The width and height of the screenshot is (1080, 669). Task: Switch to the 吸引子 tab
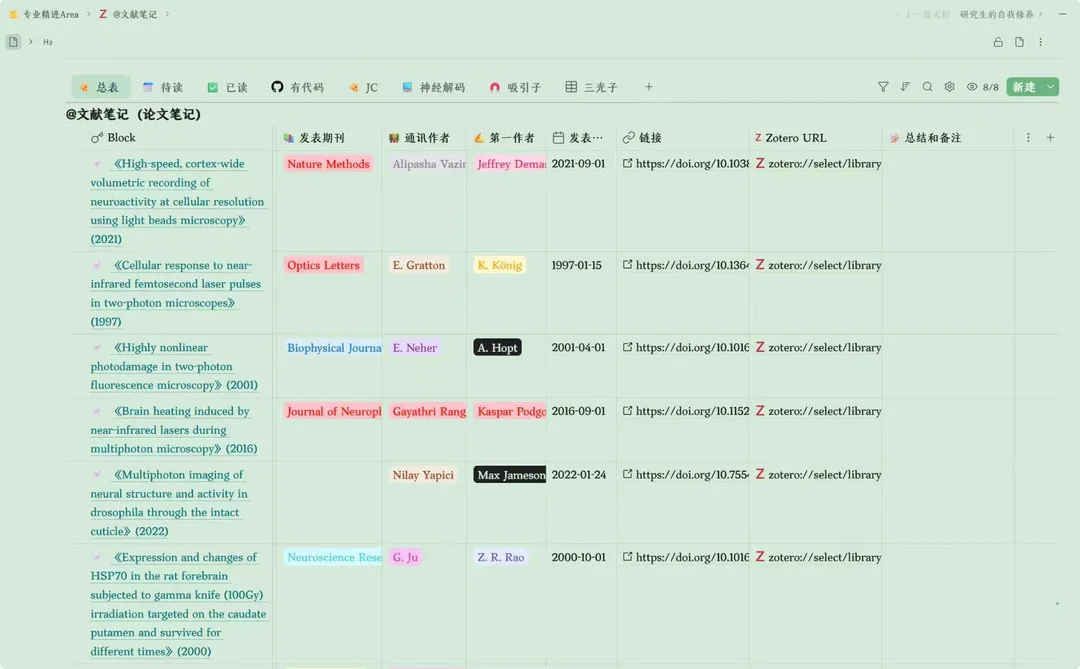[515, 87]
